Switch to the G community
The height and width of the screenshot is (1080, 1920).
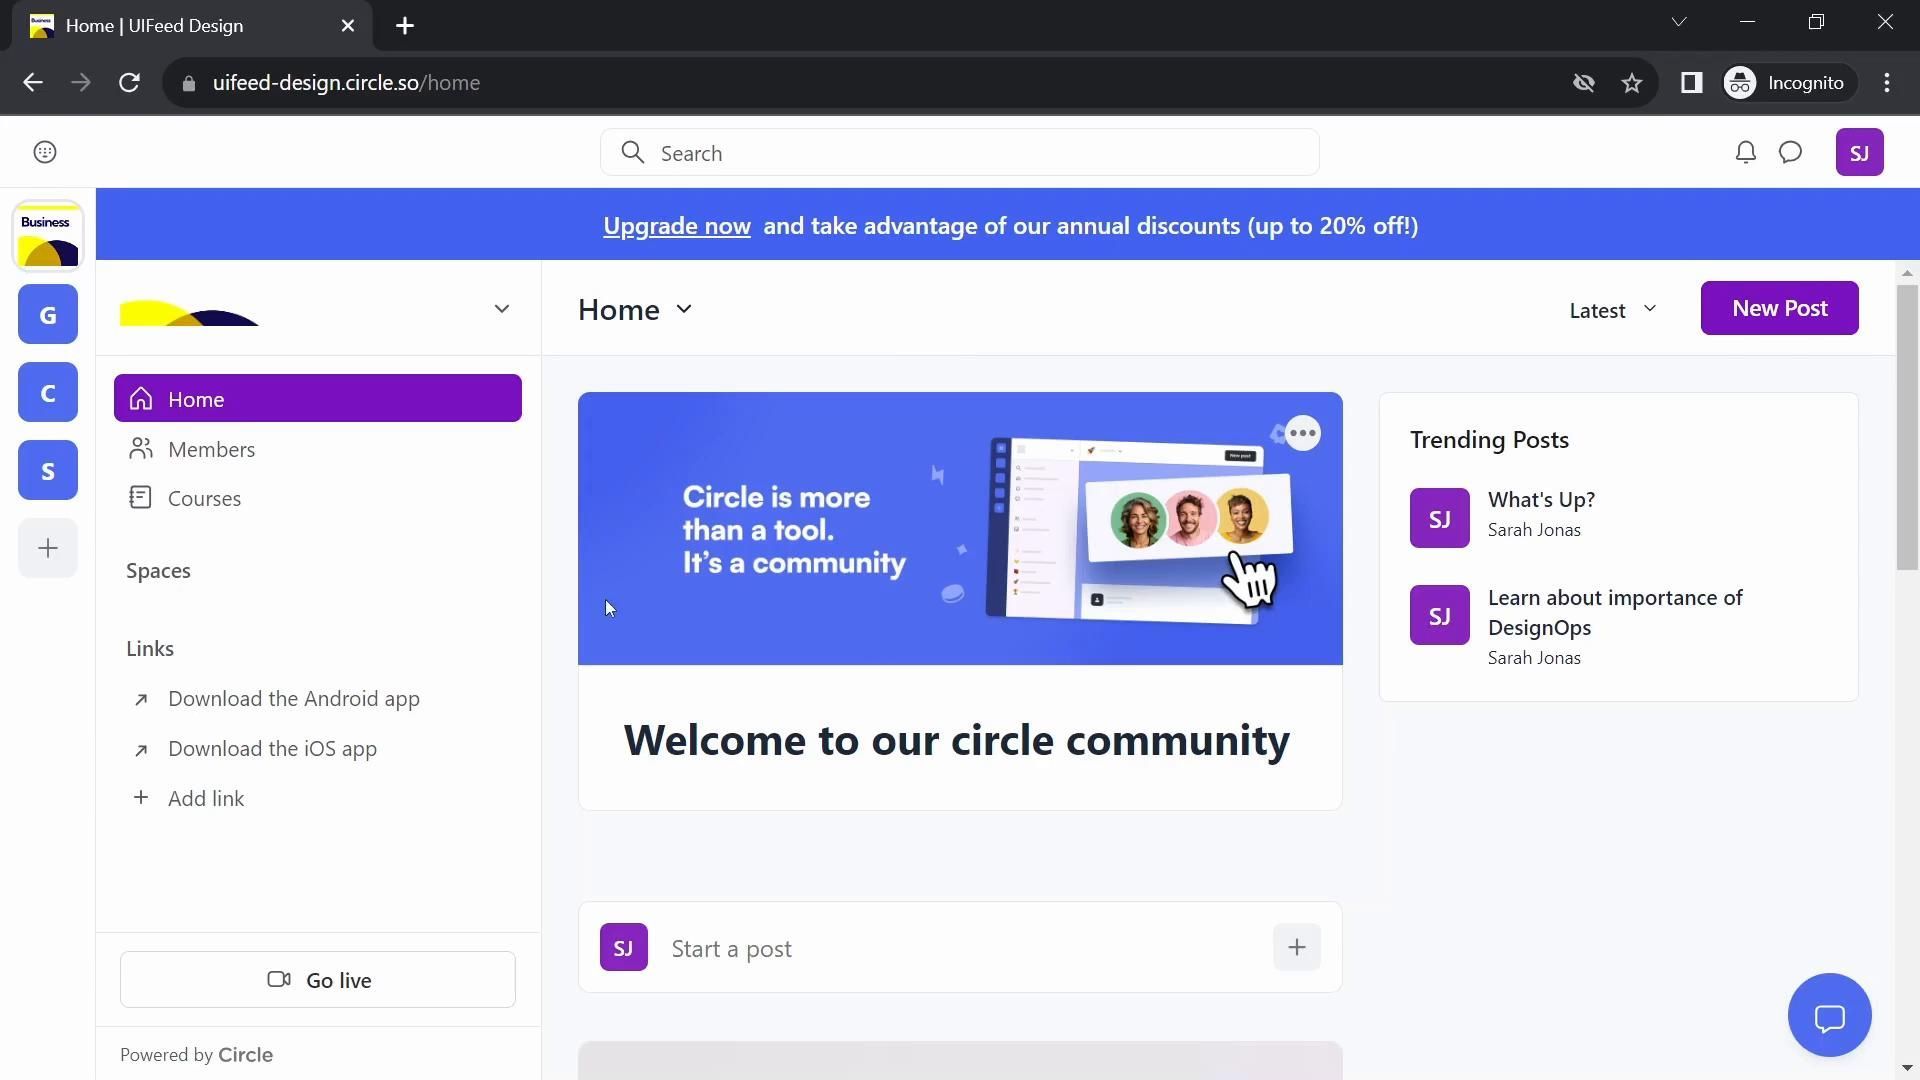coord(48,315)
